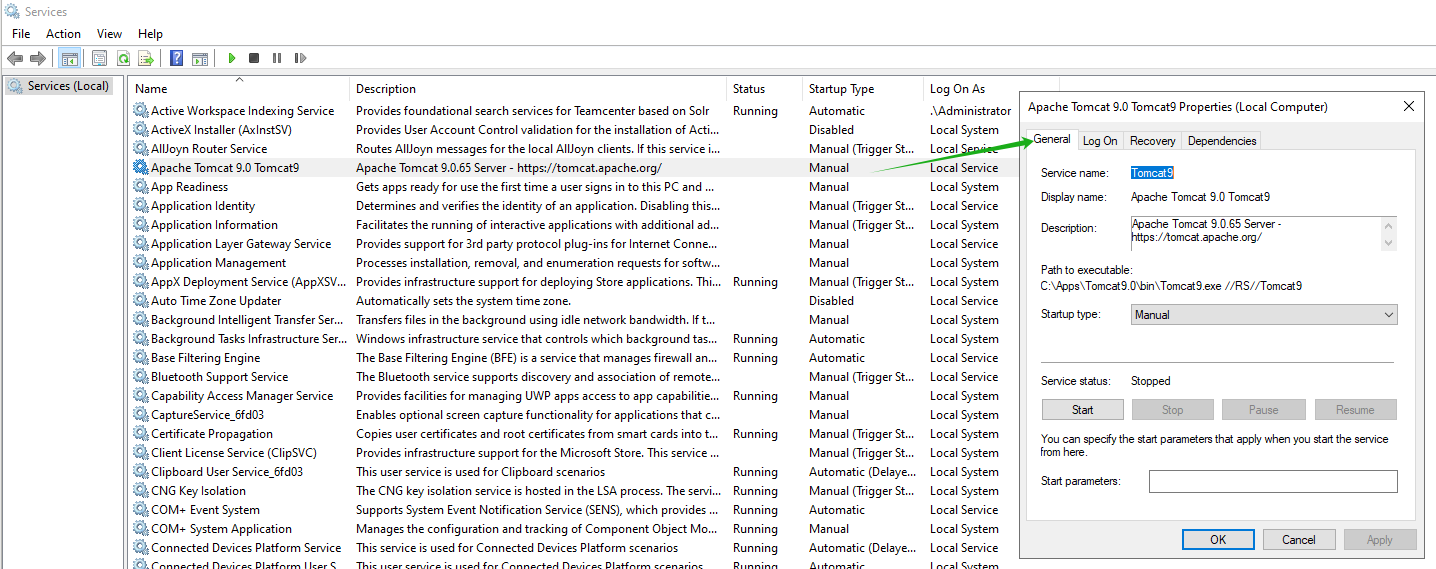Toggle Show/Hide Console Tree toolbar icon
Image resolution: width=1436 pixels, height=569 pixels.
tap(69, 58)
